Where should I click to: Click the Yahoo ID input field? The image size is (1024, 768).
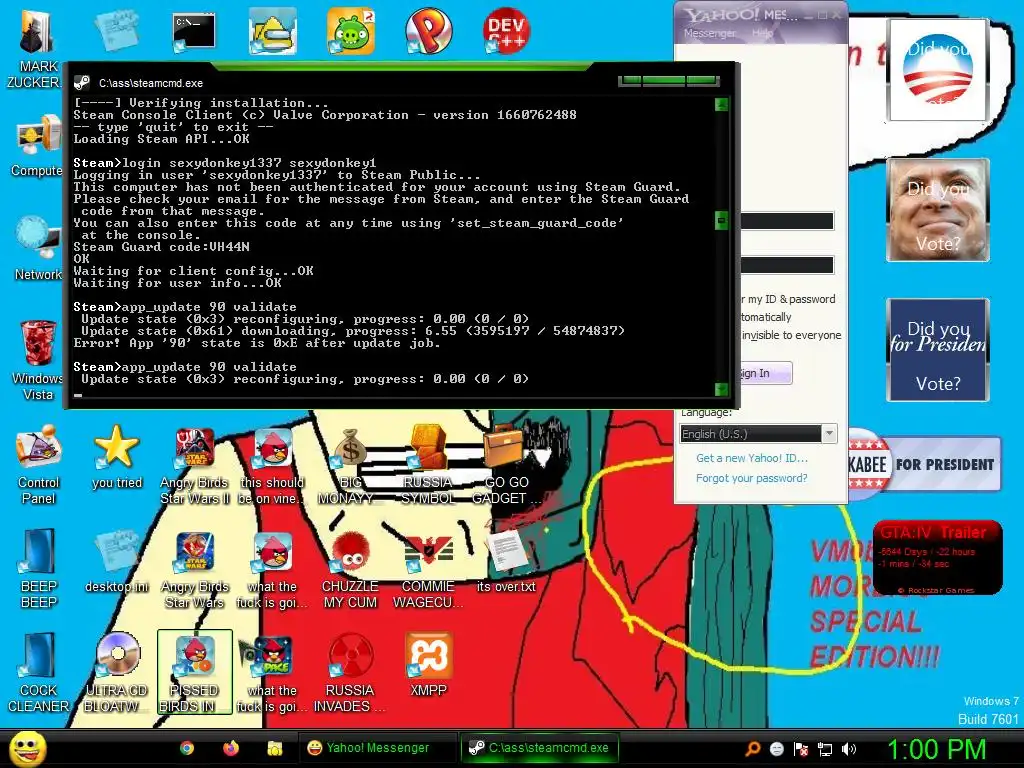787,221
